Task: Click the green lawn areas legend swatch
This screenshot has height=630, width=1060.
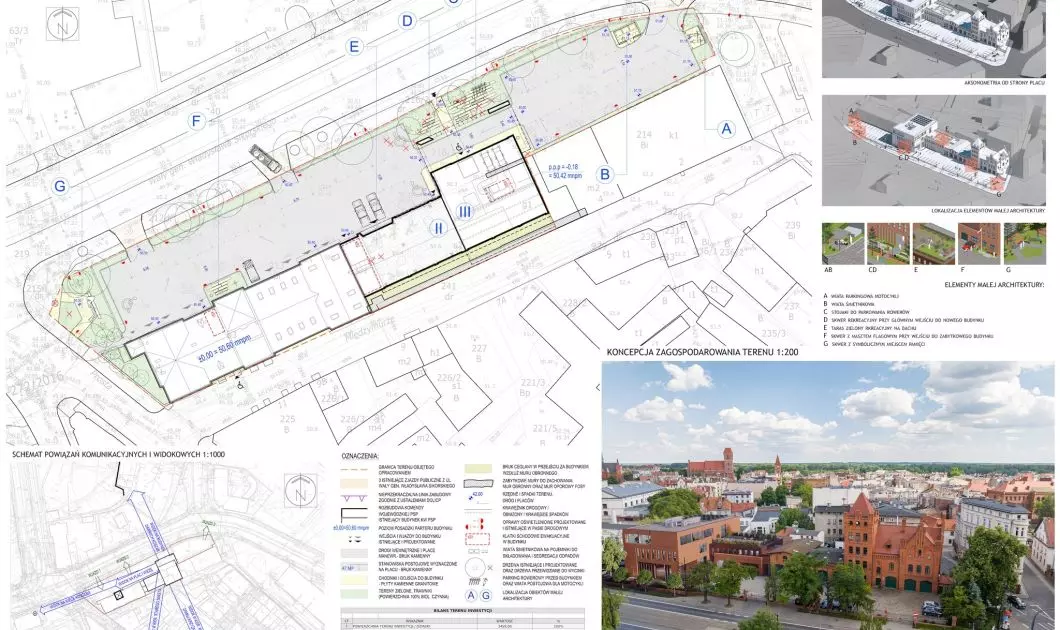Action: 354,594
